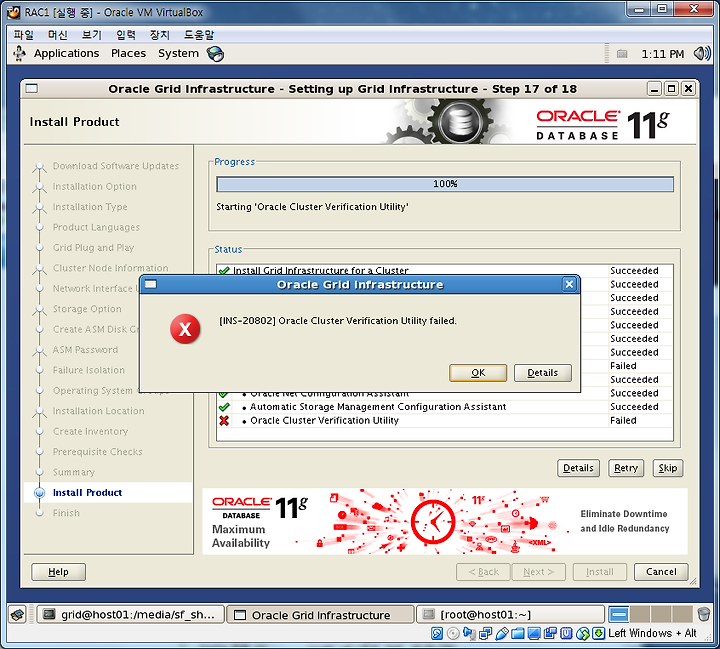Image resolution: width=720 pixels, height=649 pixels.
Task: Select the Finish step in sidebar
Action: point(66,513)
